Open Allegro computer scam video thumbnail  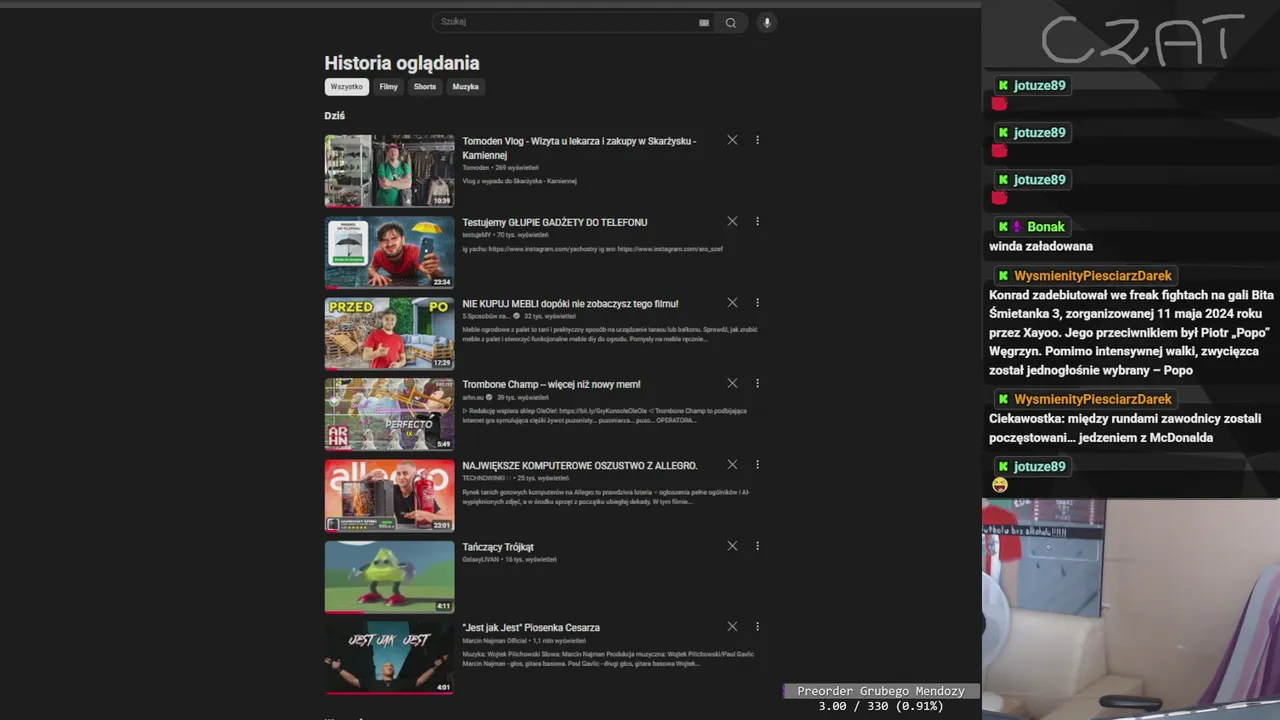pos(389,495)
